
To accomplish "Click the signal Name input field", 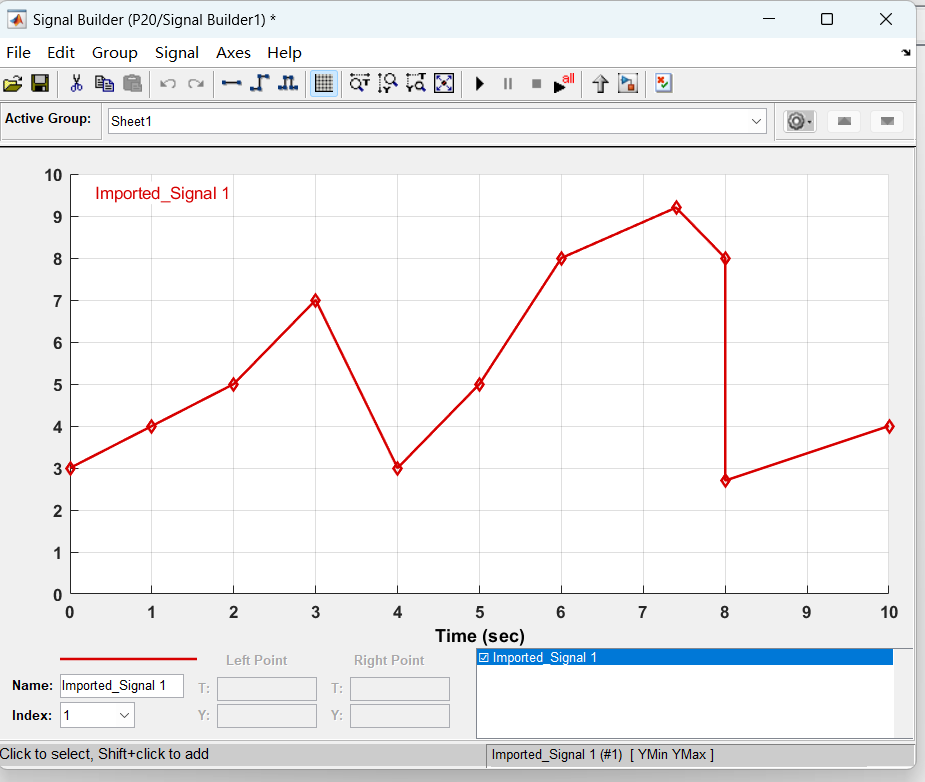I will 122,686.
